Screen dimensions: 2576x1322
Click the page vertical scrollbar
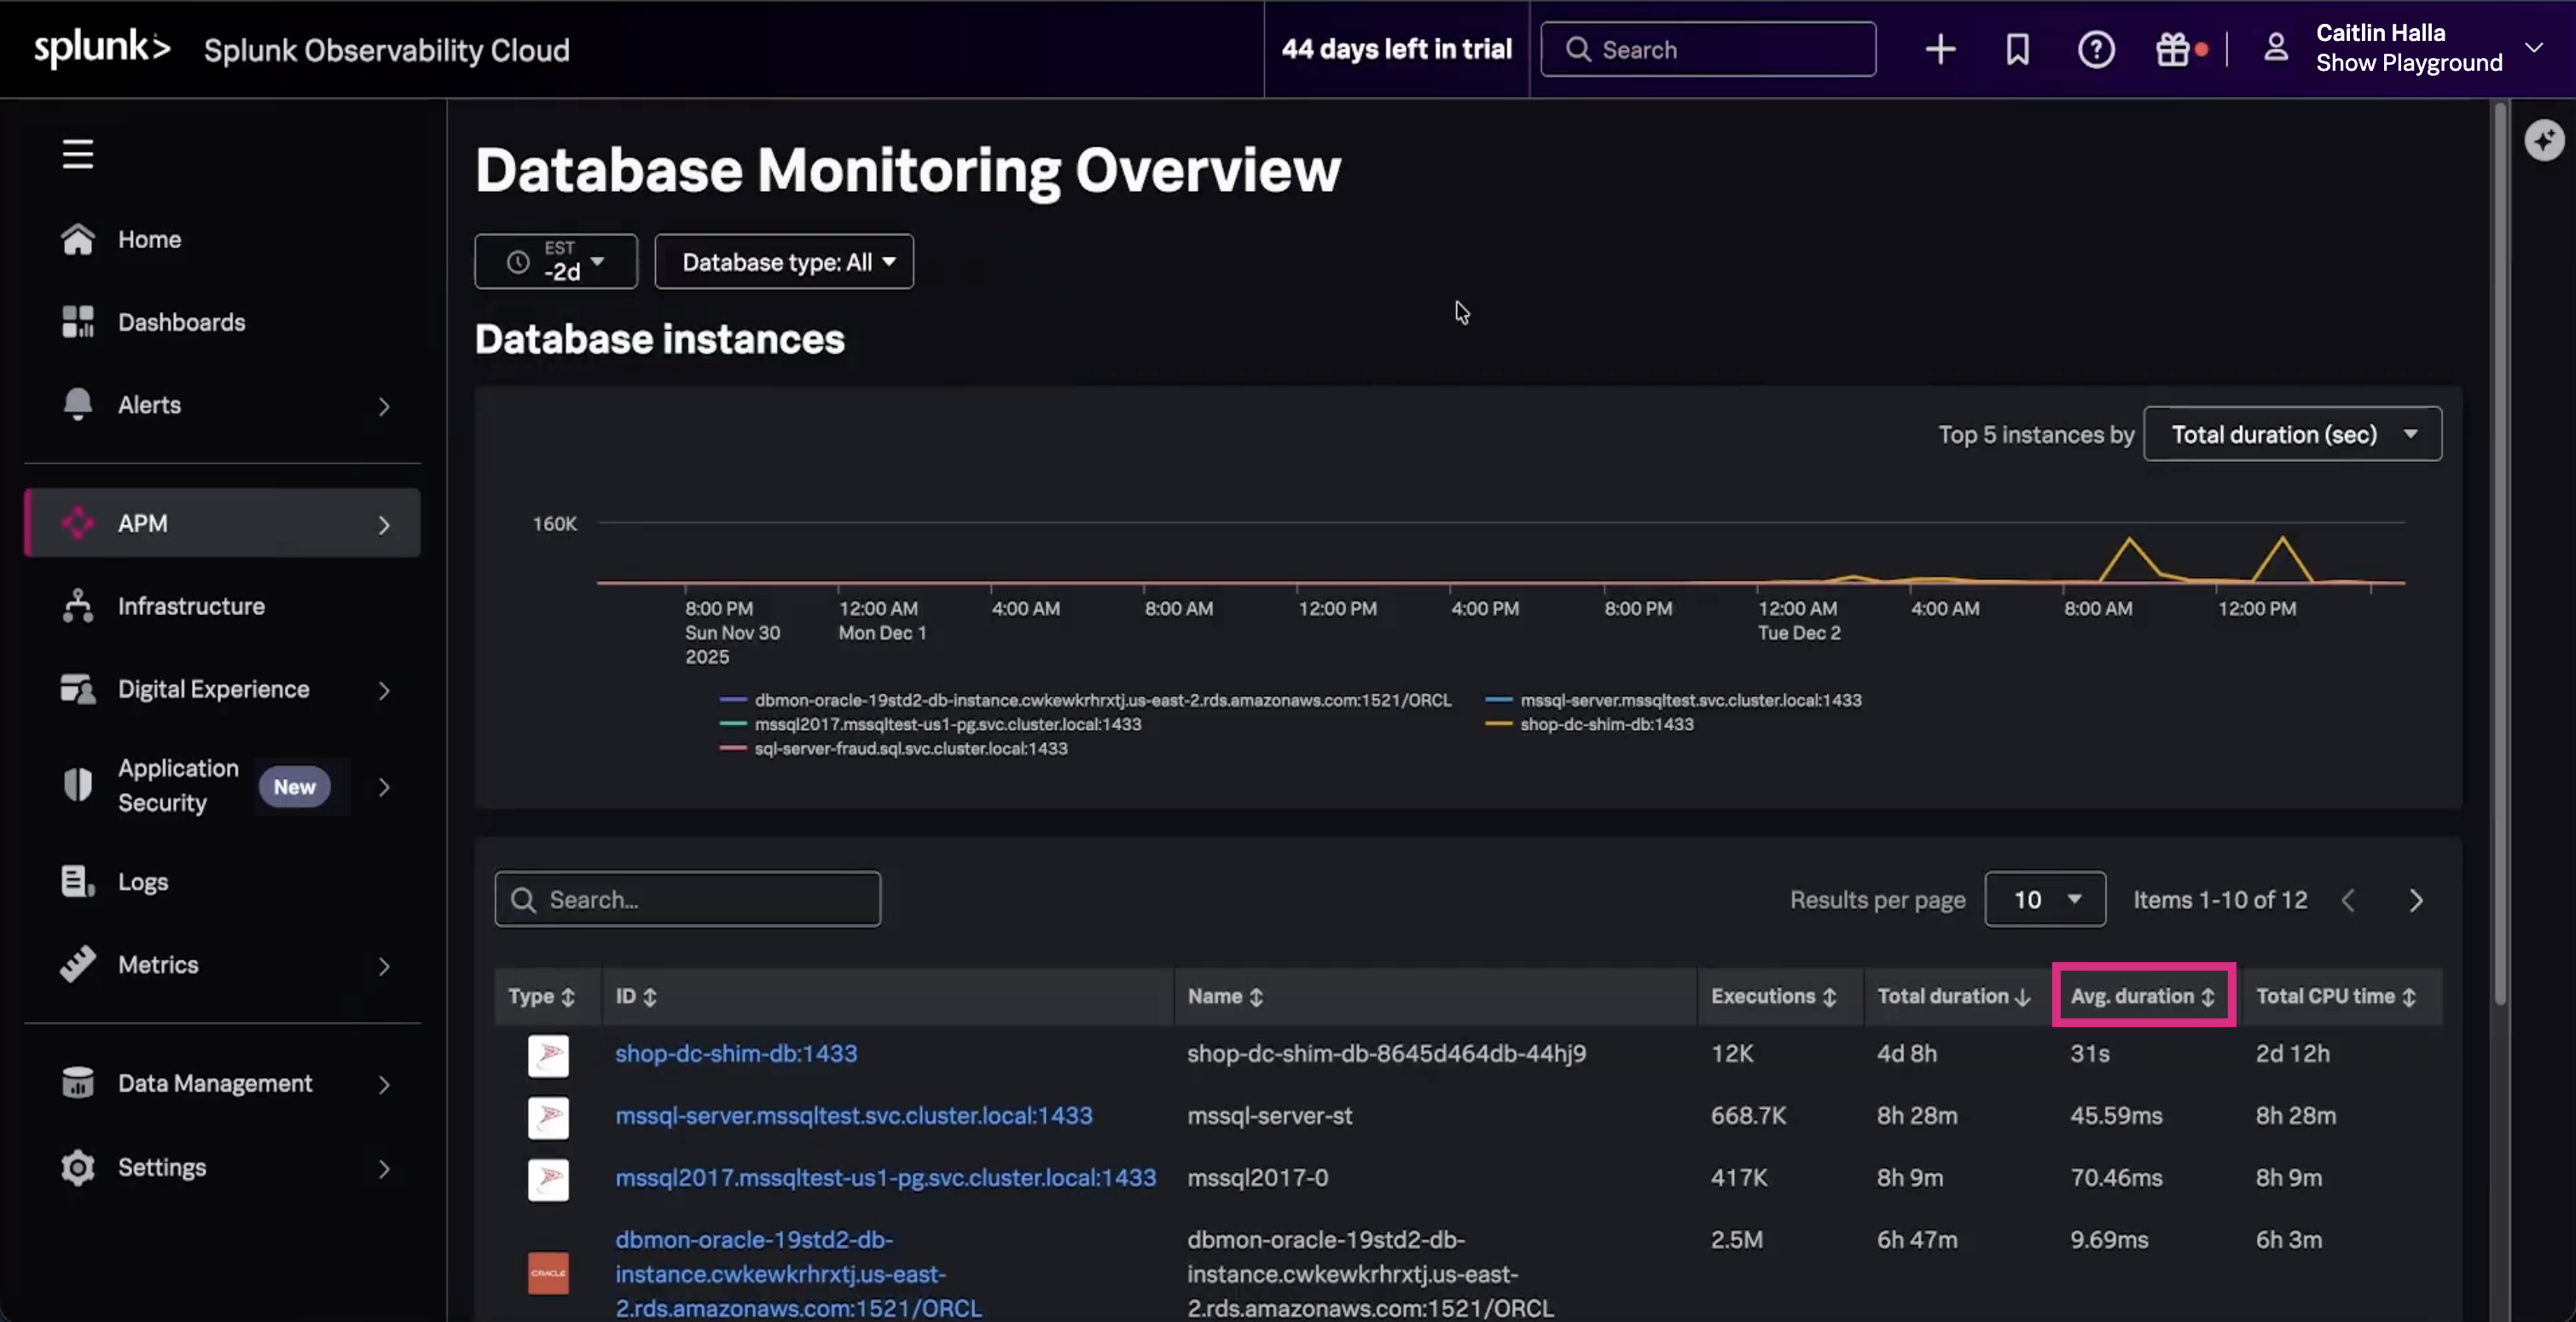pyautogui.click(x=2500, y=553)
